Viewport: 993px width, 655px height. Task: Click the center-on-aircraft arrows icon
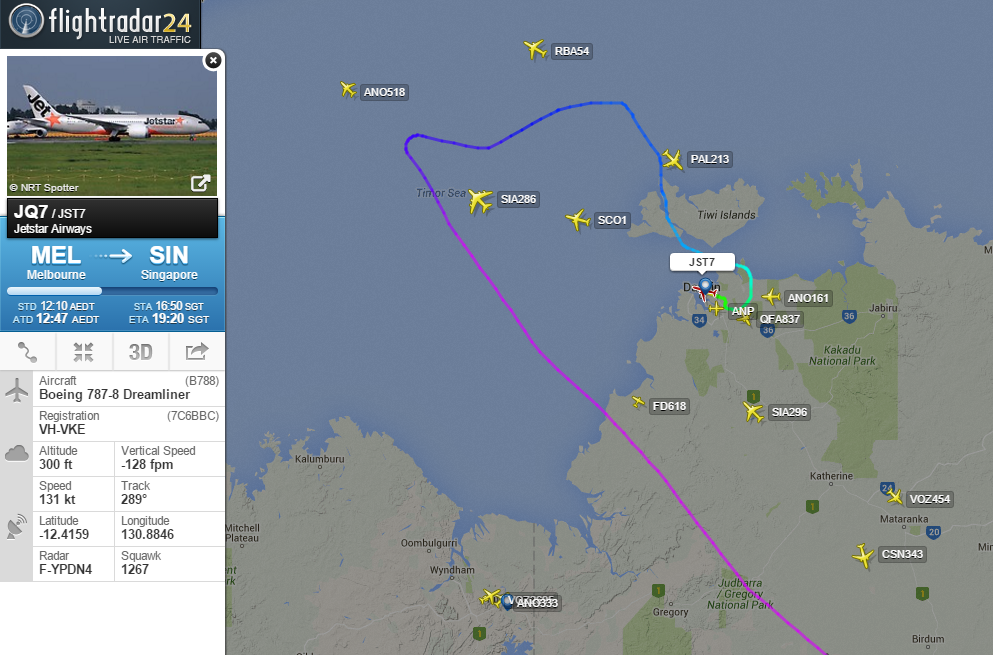point(83,352)
